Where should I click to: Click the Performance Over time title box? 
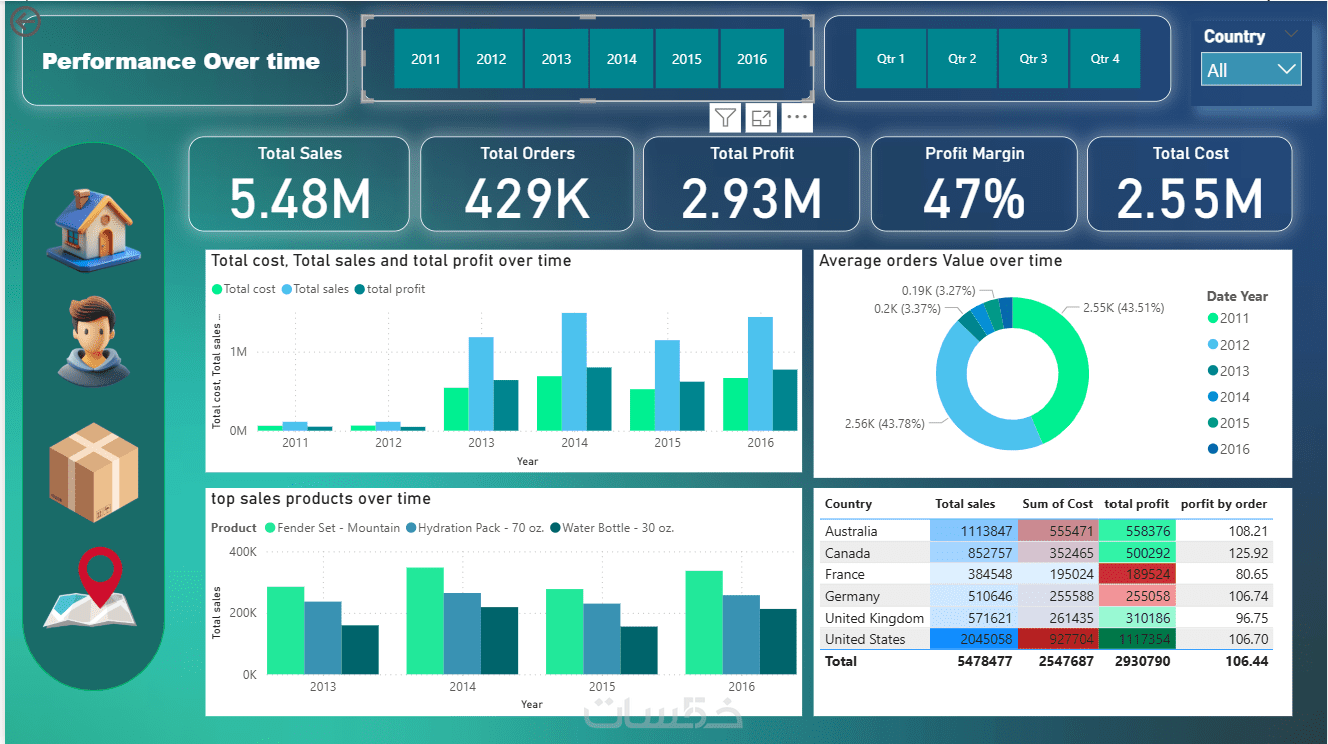[184, 61]
